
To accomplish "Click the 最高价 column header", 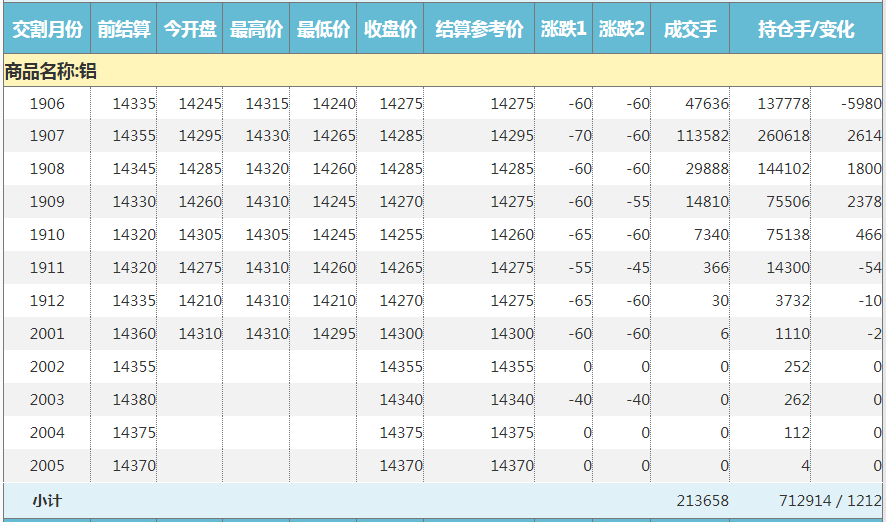I will (x=256, y=30).
